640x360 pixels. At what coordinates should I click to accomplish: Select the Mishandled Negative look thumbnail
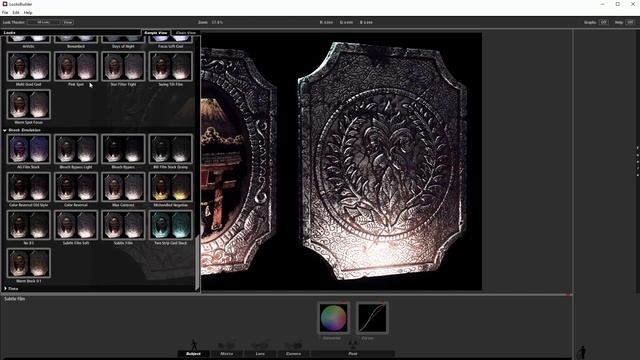point(171,187)
